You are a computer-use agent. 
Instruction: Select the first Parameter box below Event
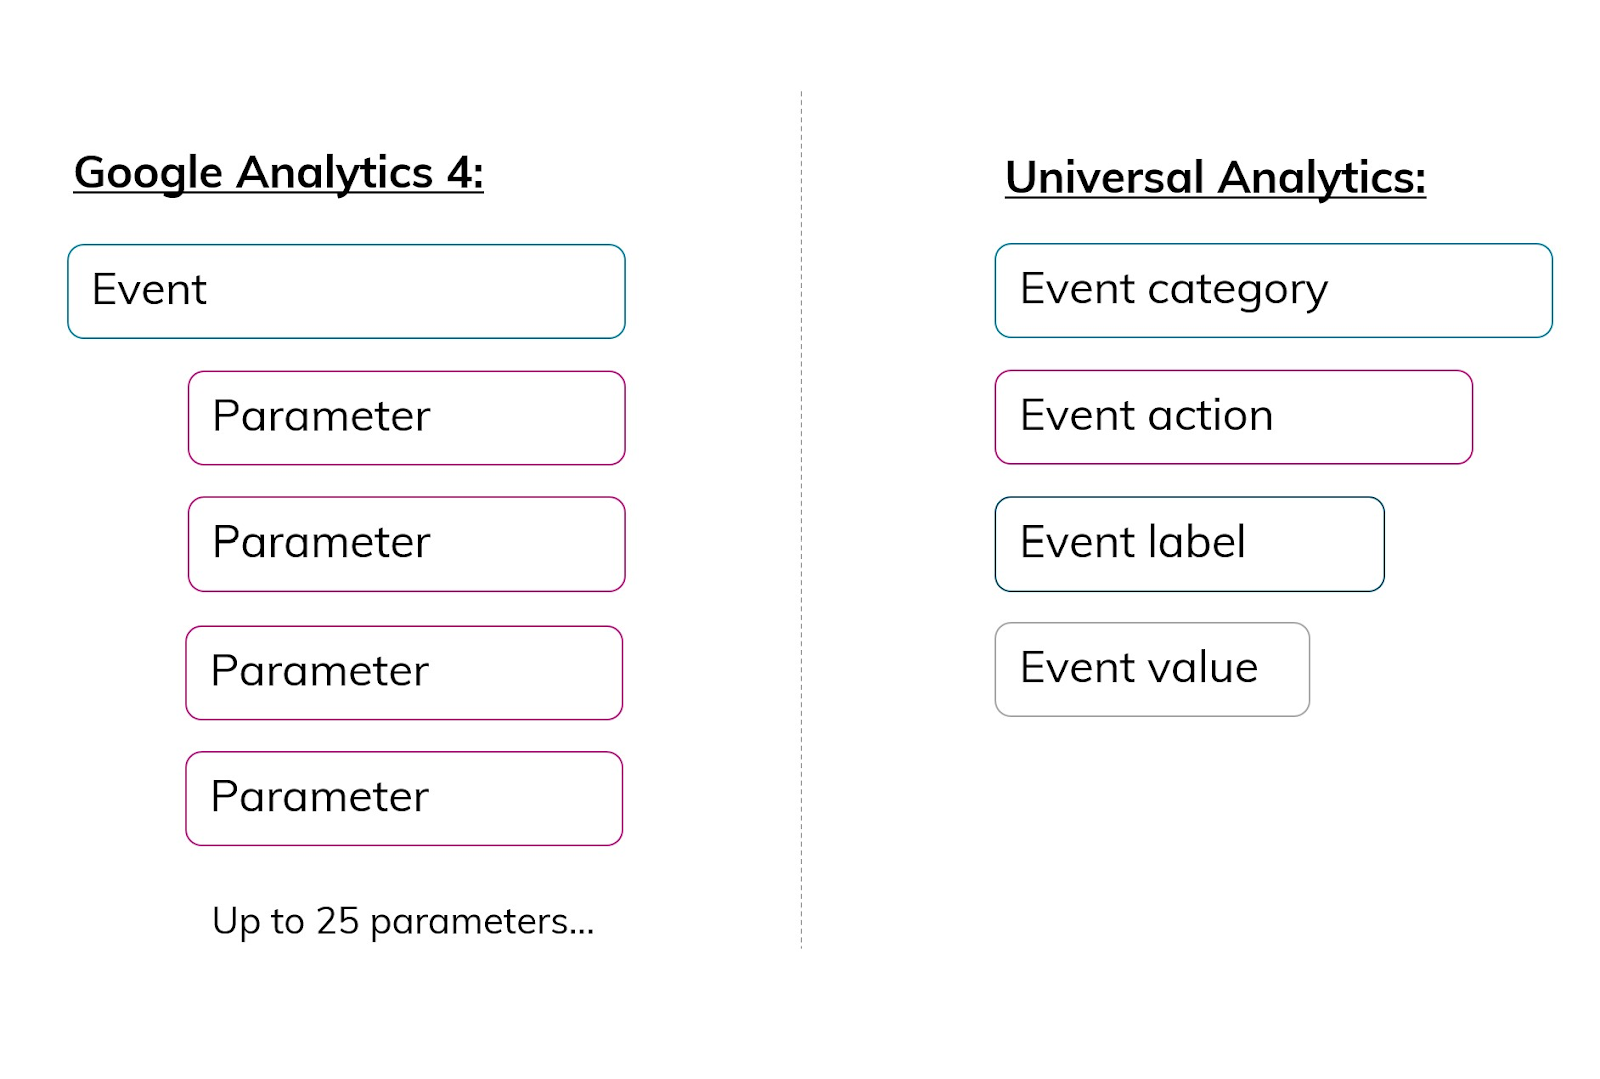pos(406,418)
